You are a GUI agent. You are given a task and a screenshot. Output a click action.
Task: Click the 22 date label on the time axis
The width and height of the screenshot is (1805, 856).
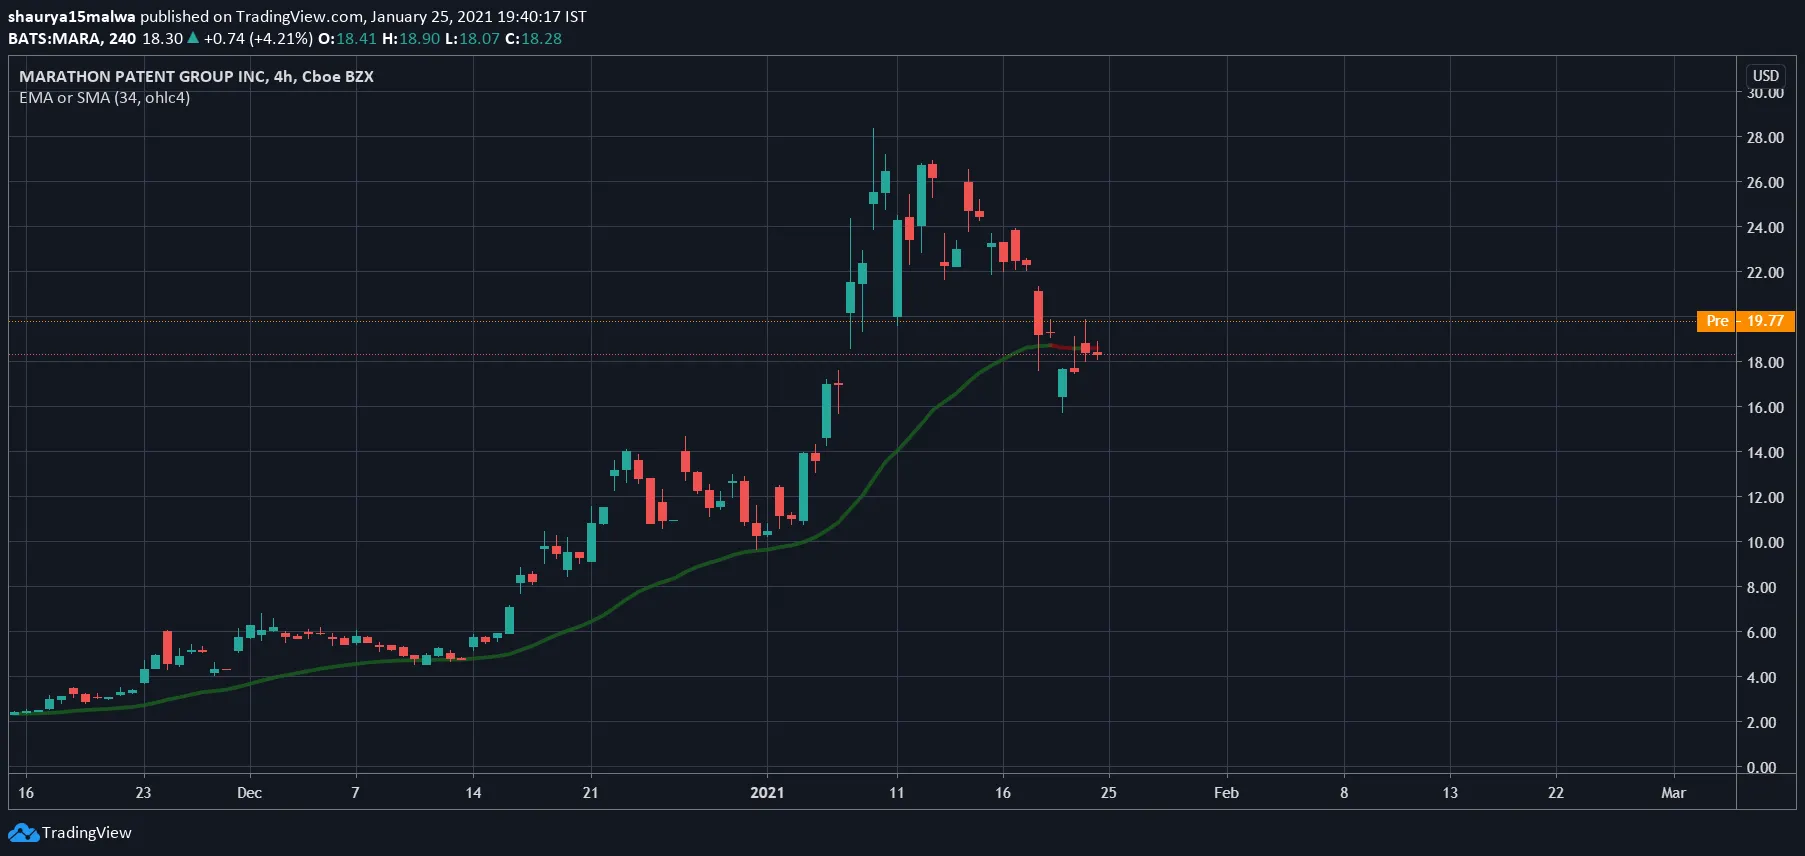point(1556,793)
